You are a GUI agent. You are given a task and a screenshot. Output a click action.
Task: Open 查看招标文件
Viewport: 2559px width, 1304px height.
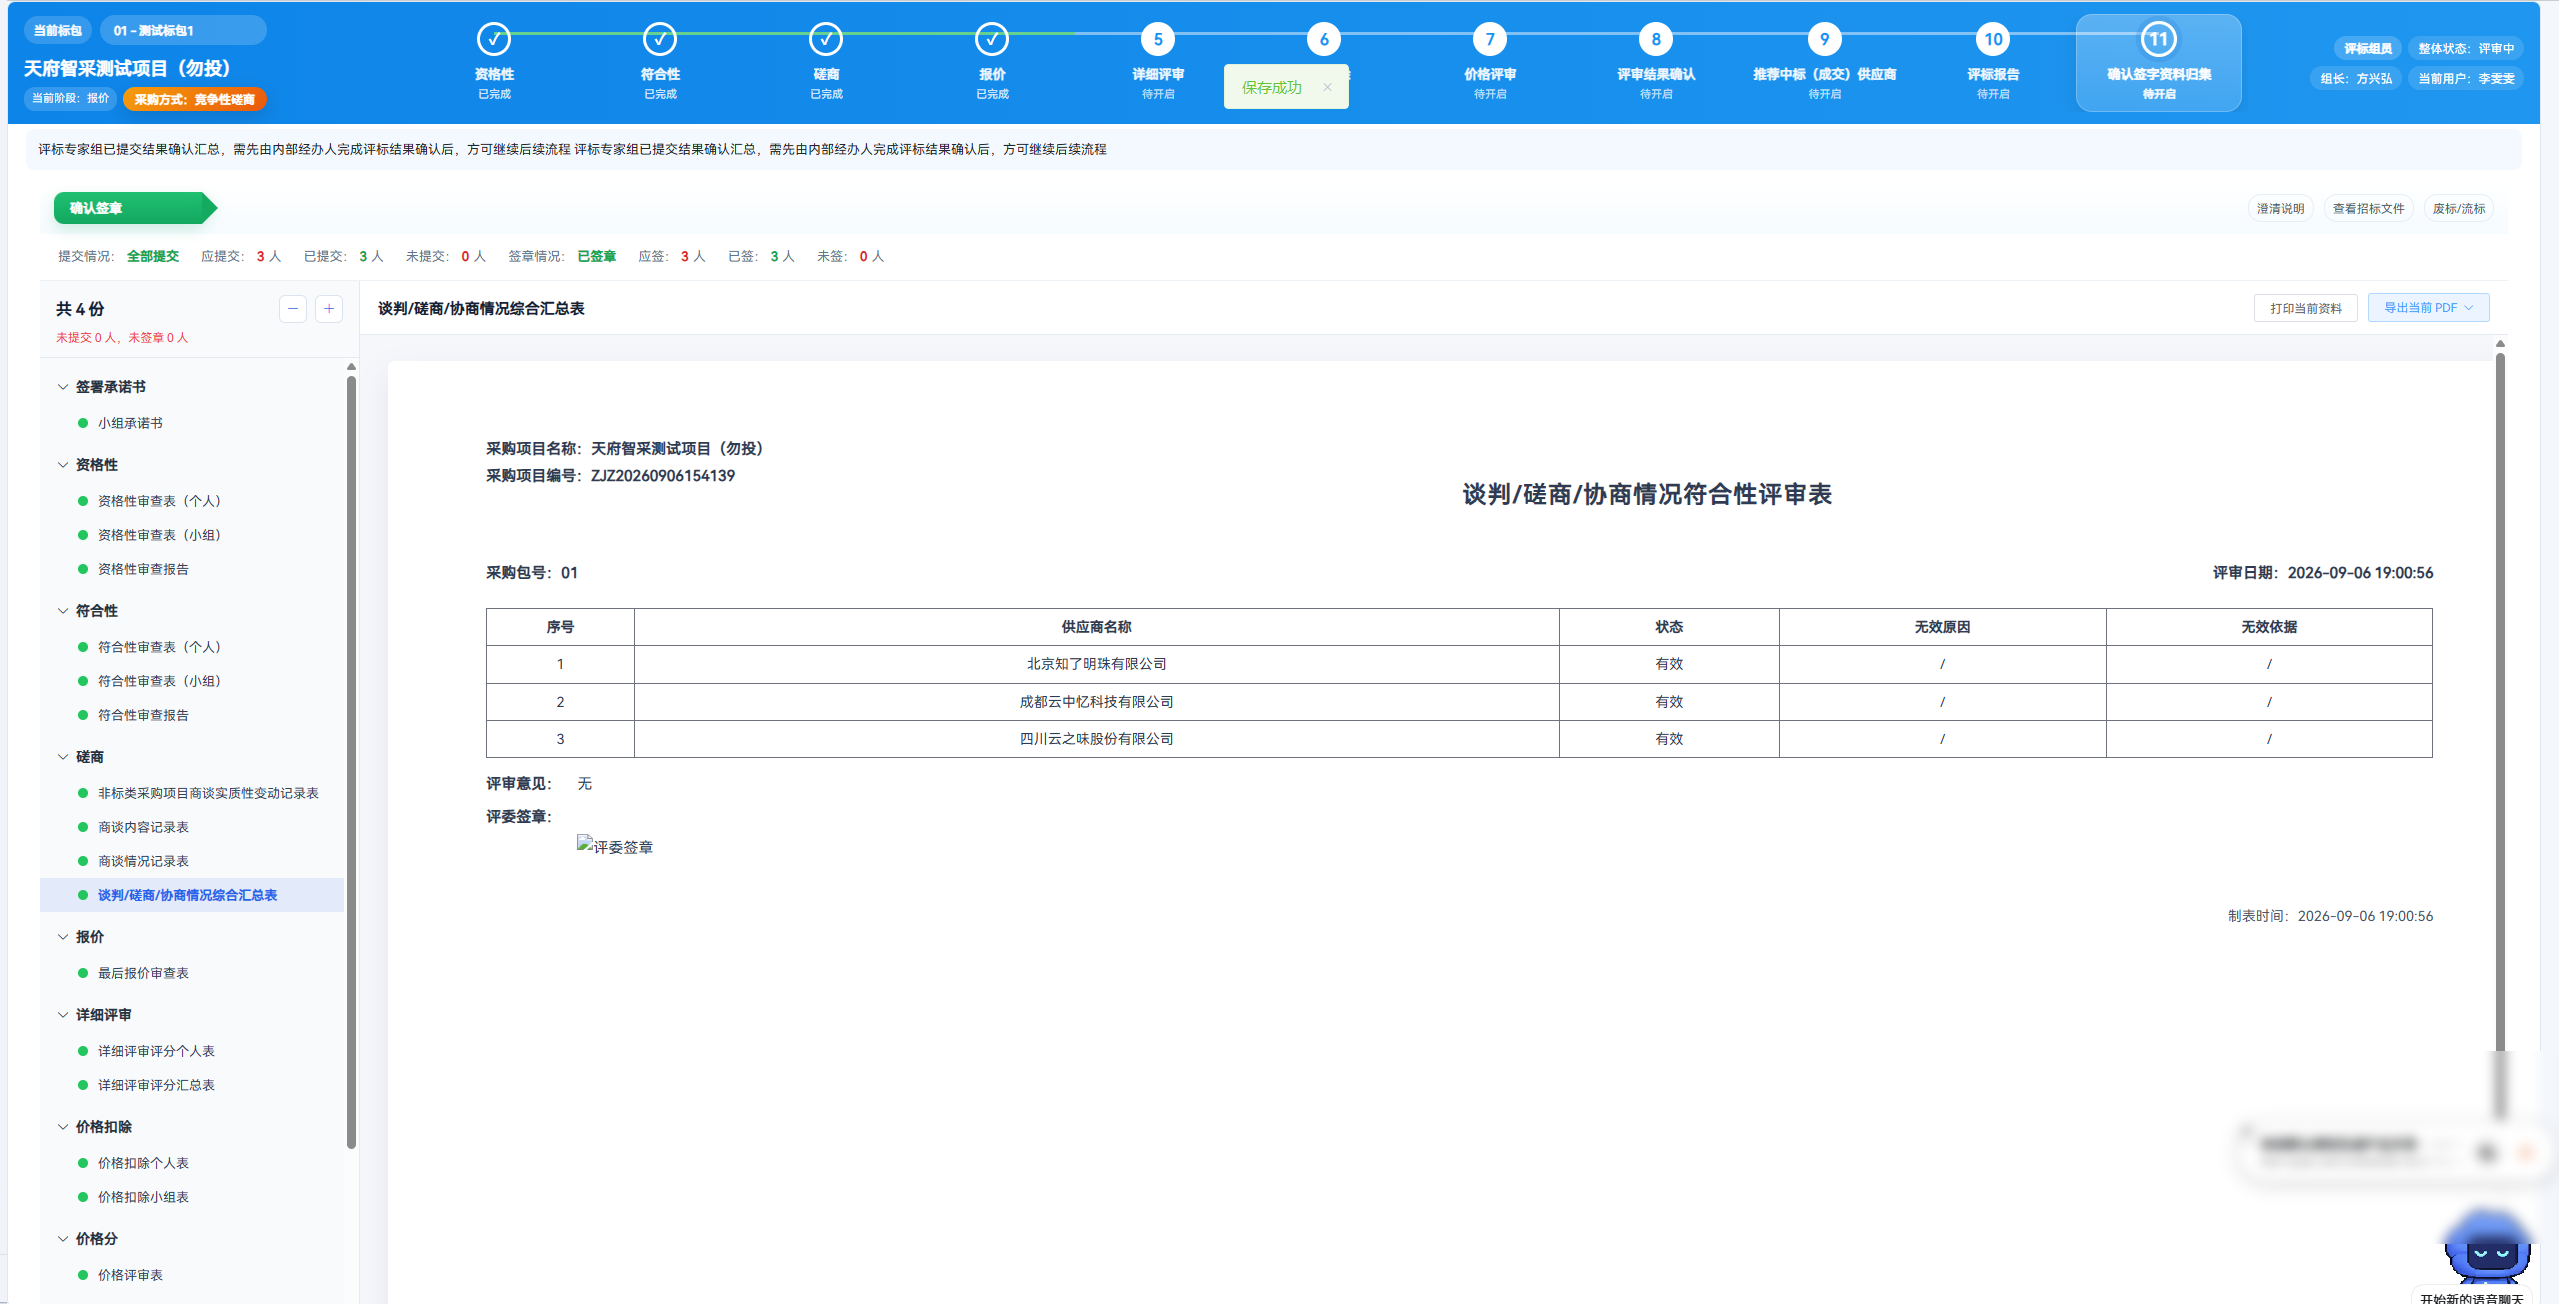(x=2368, y=208)
